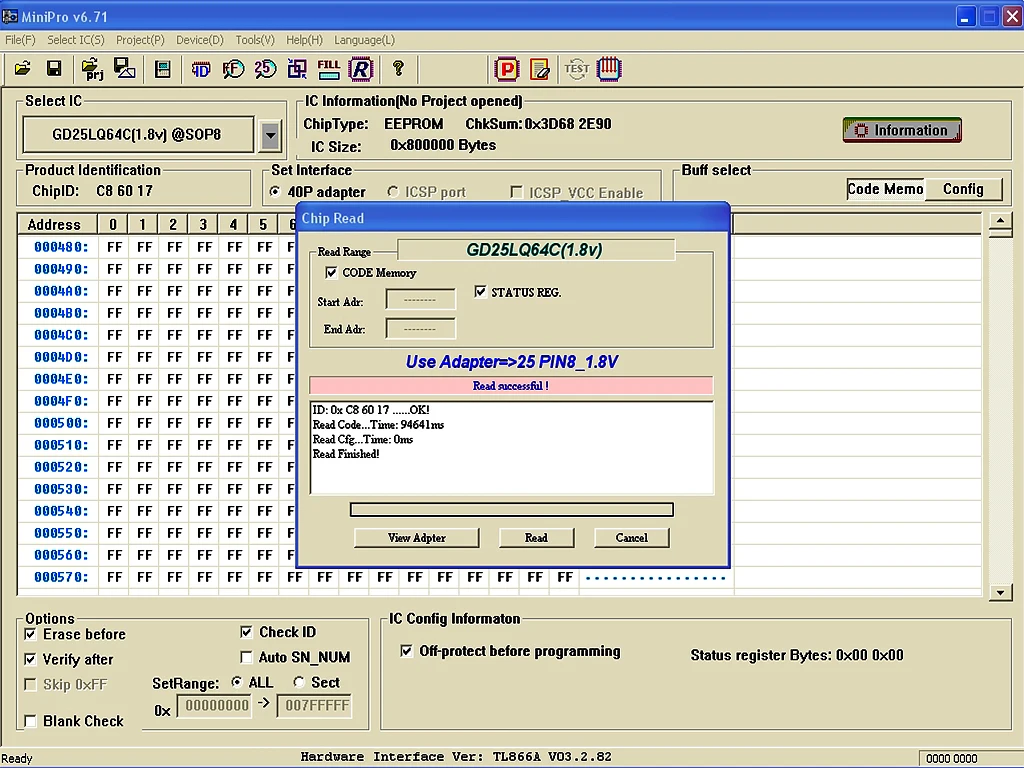Open a file with the folder icon

(23, 69)
